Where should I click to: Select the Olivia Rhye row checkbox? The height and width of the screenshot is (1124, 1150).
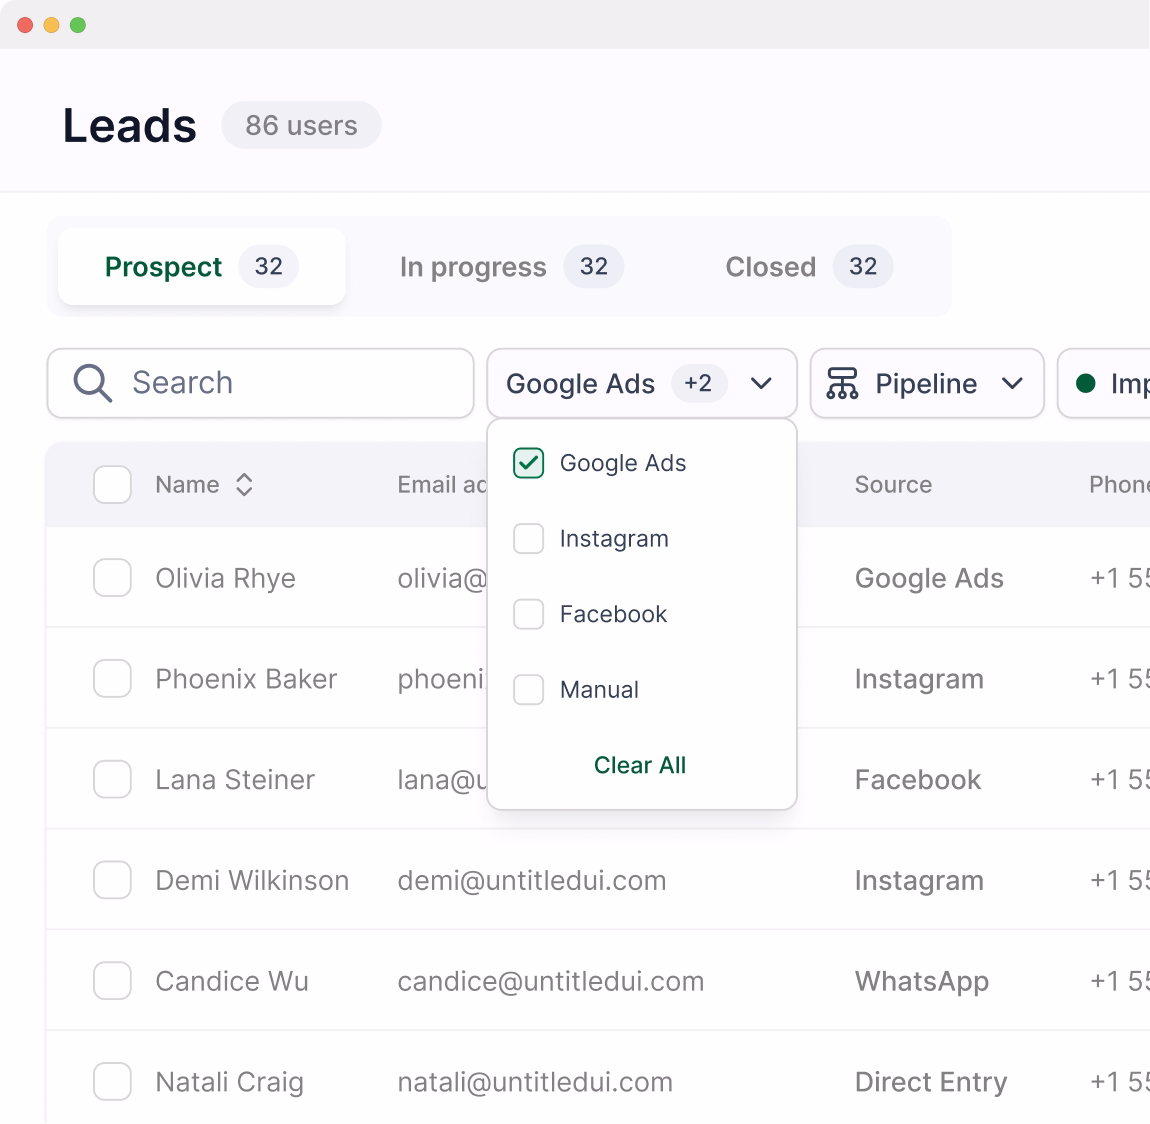(x=112, y=578)
